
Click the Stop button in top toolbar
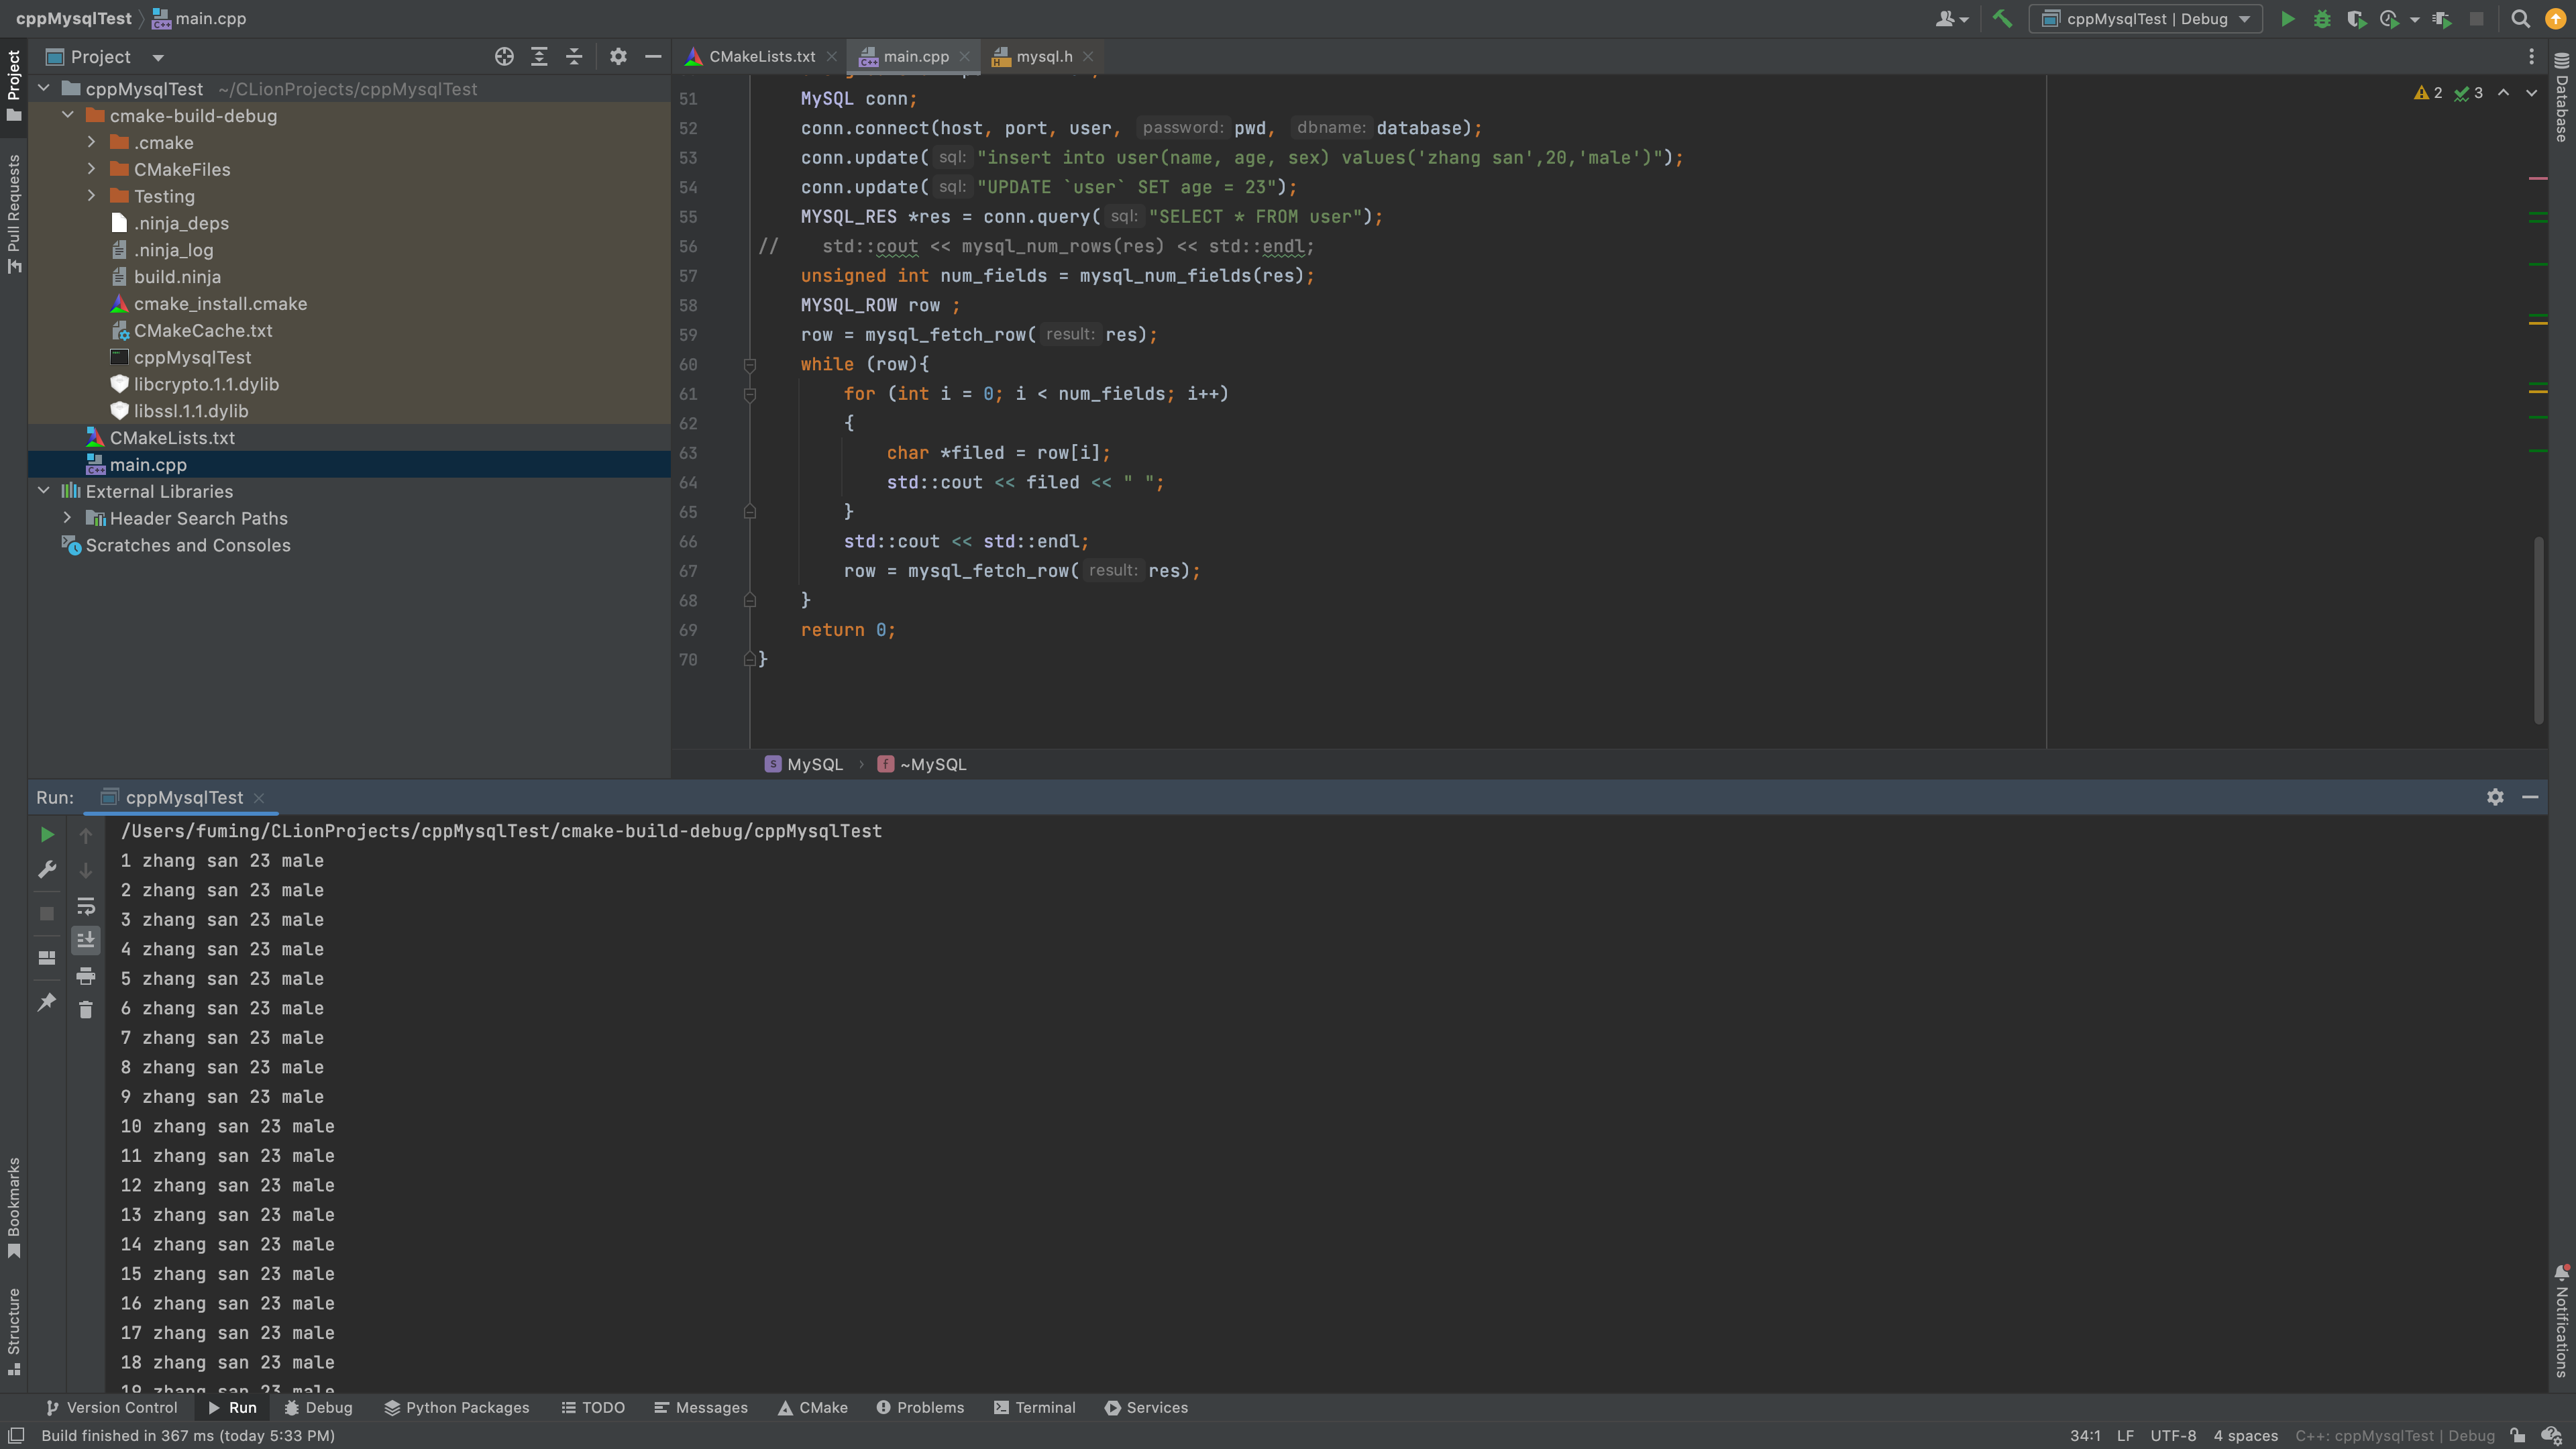[x=2477, y=19]
